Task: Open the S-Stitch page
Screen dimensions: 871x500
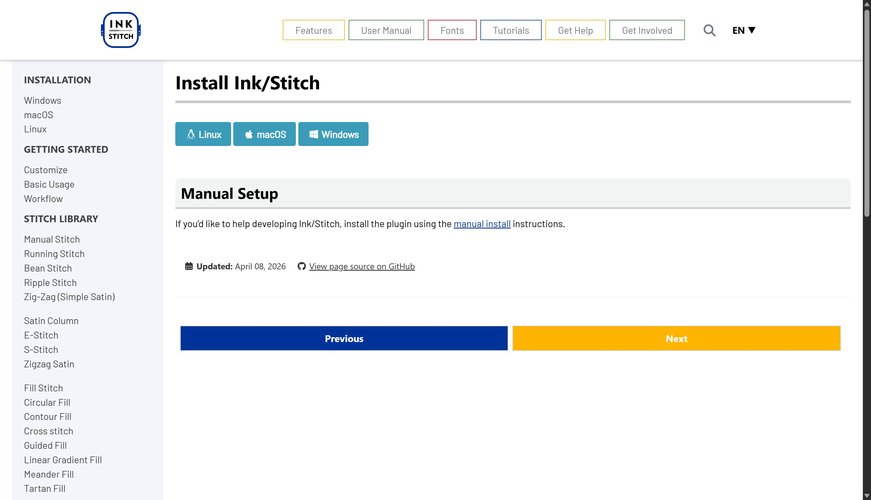Action: 41,350
